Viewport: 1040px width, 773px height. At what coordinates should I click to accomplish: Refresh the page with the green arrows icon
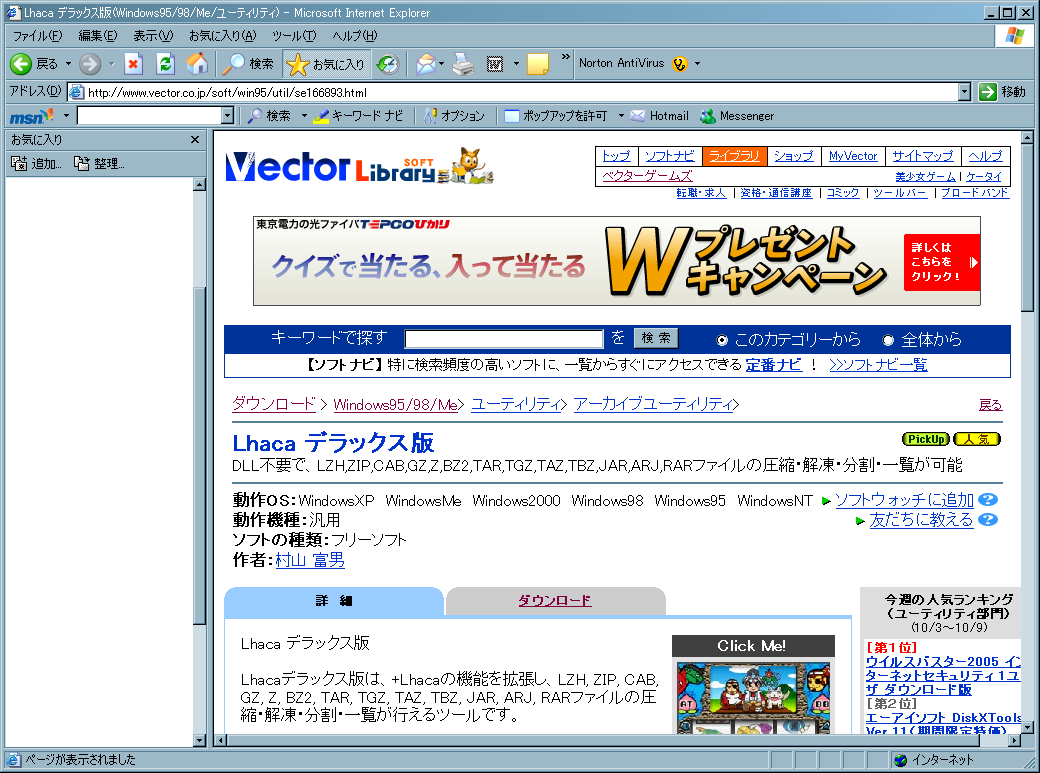pos(165,64)
